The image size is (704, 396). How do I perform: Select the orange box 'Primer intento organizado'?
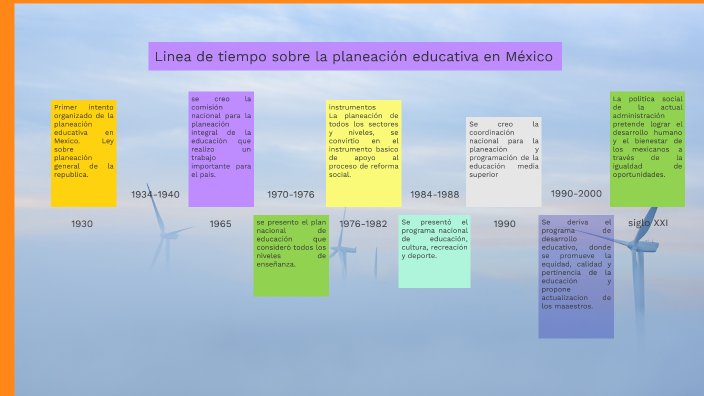(84, 154)
